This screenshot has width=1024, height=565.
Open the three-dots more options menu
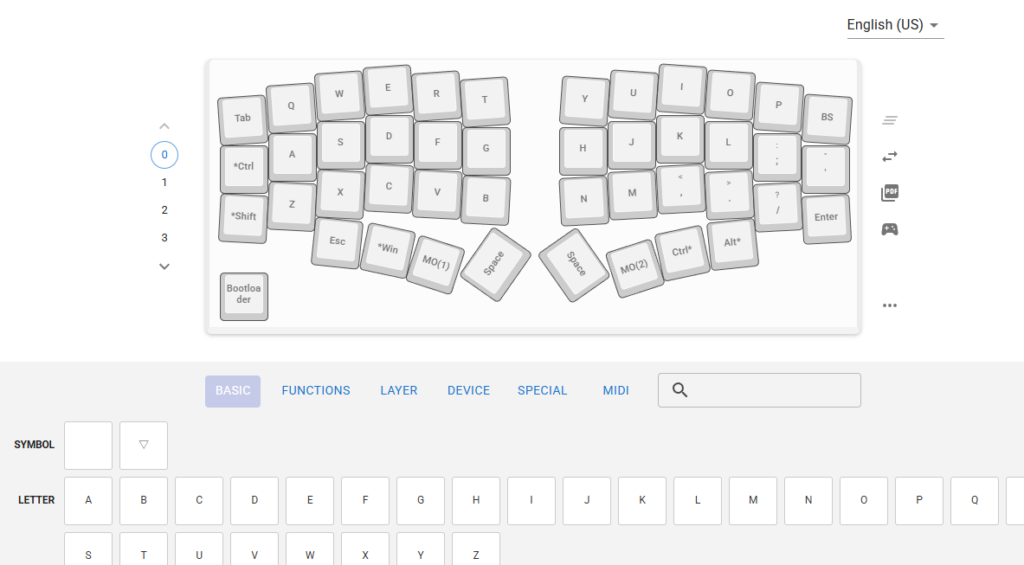tap(889, 306)
